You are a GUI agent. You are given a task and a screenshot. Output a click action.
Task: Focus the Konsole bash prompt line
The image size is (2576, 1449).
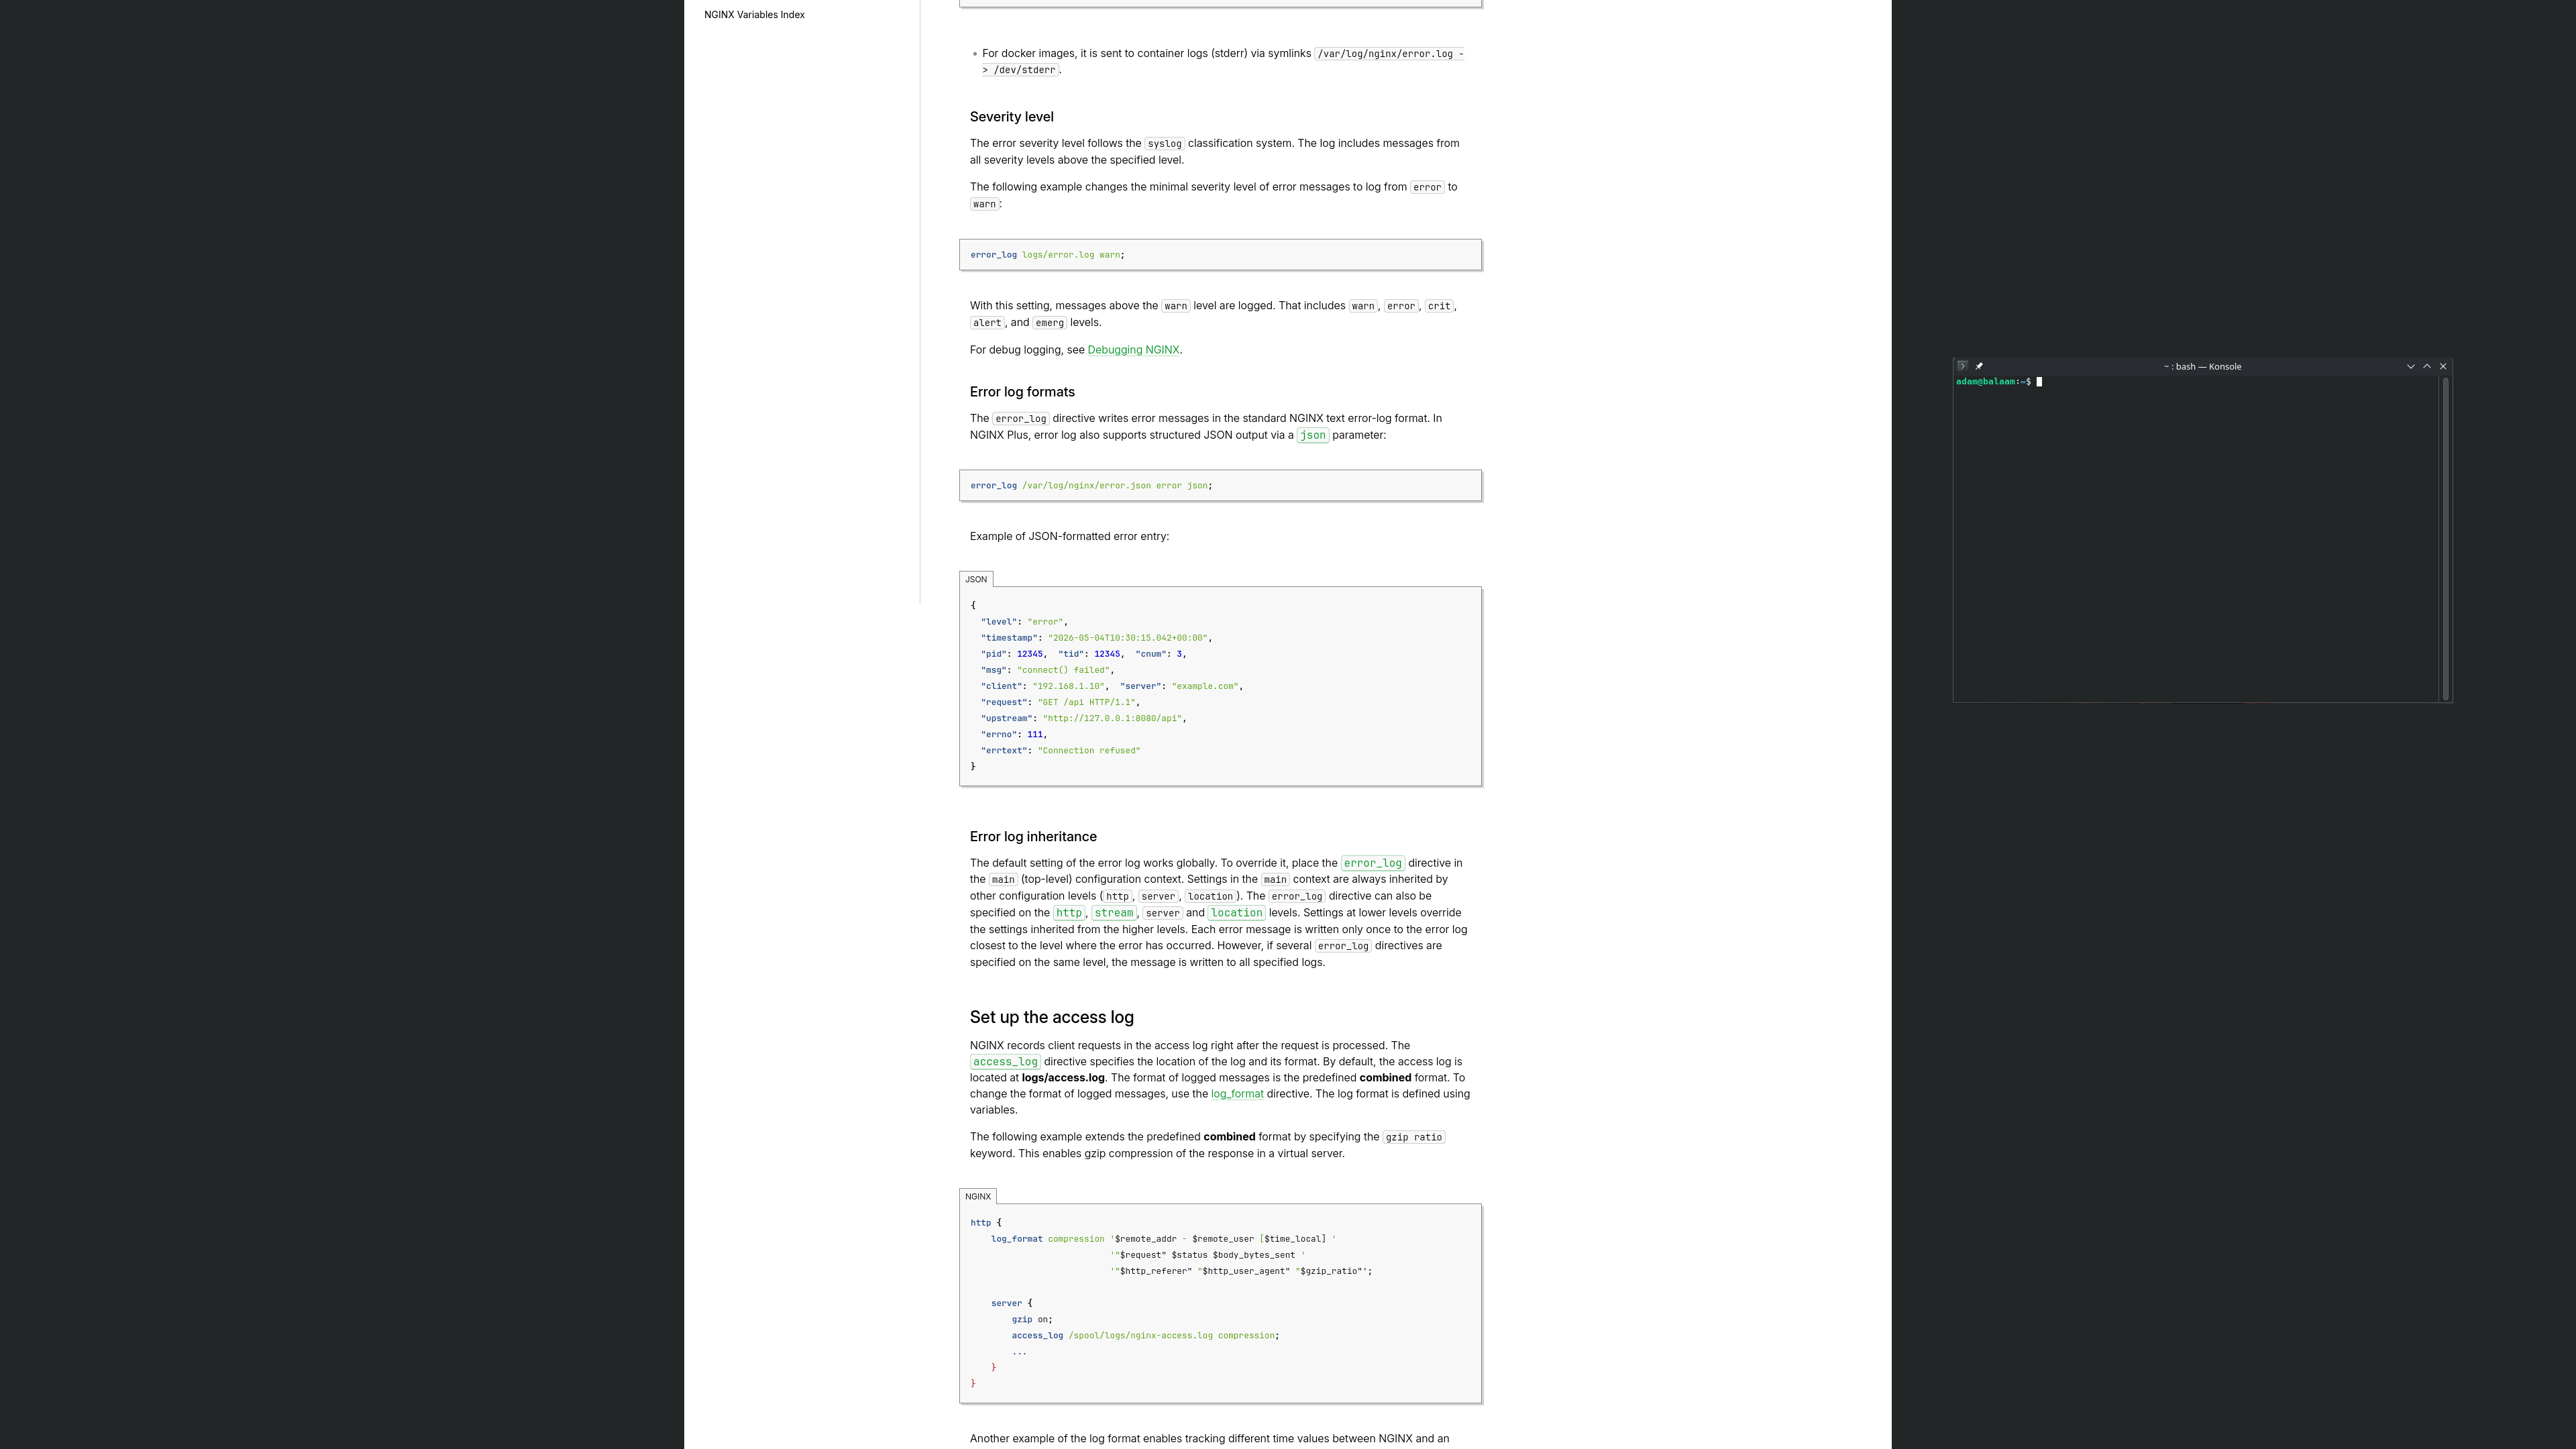[x=1998, y=381]
